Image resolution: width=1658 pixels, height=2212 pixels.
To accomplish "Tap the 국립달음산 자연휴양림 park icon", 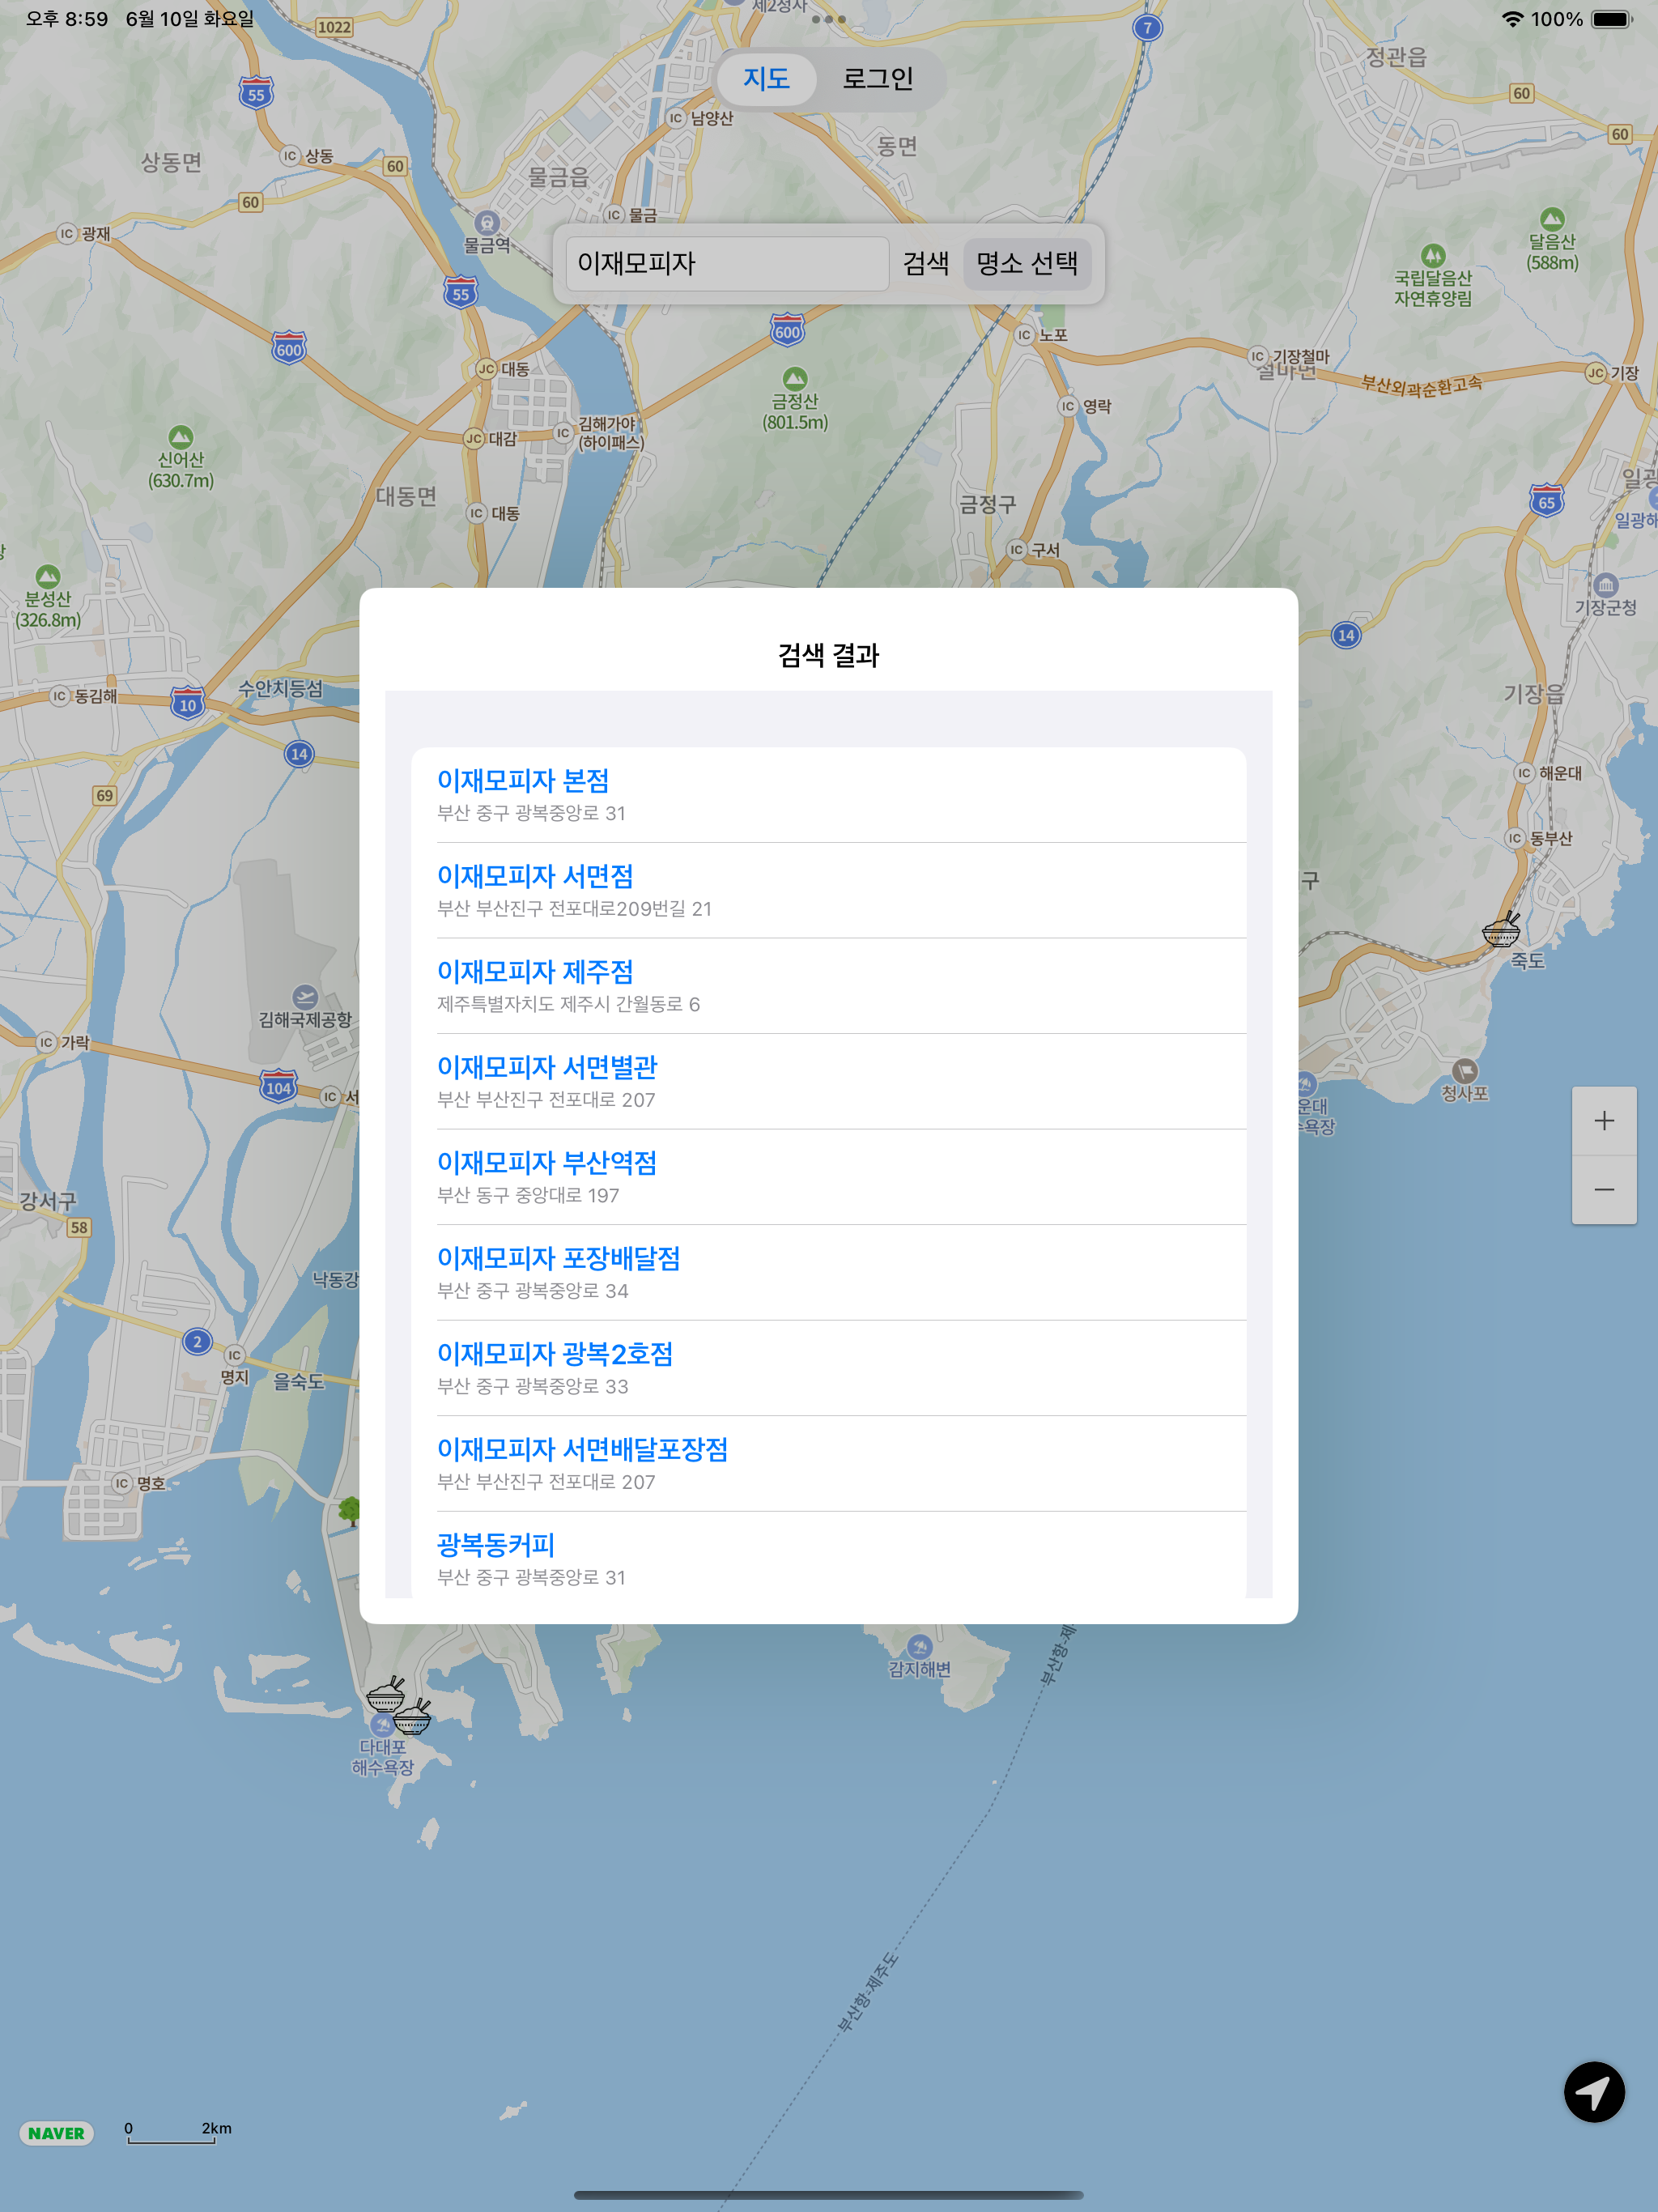I will 1433,256.
